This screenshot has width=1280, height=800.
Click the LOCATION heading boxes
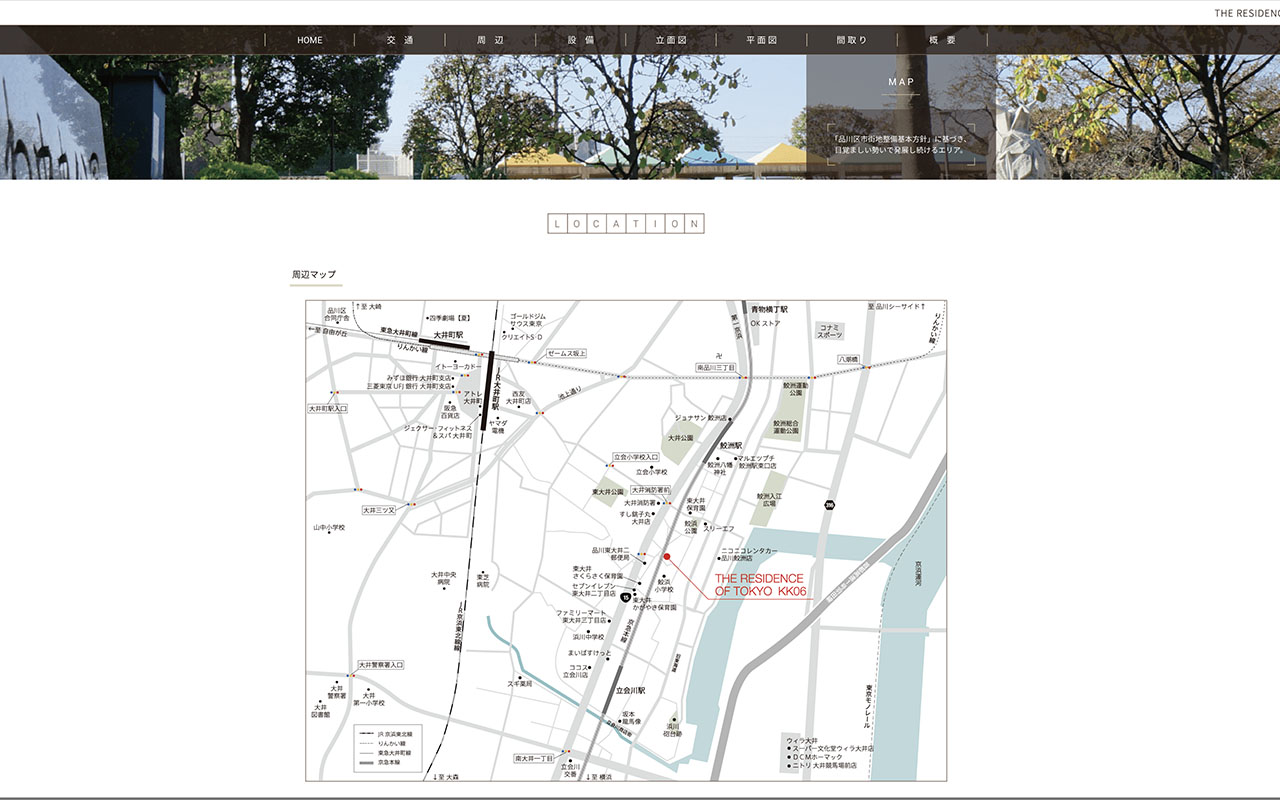(626, 224)
